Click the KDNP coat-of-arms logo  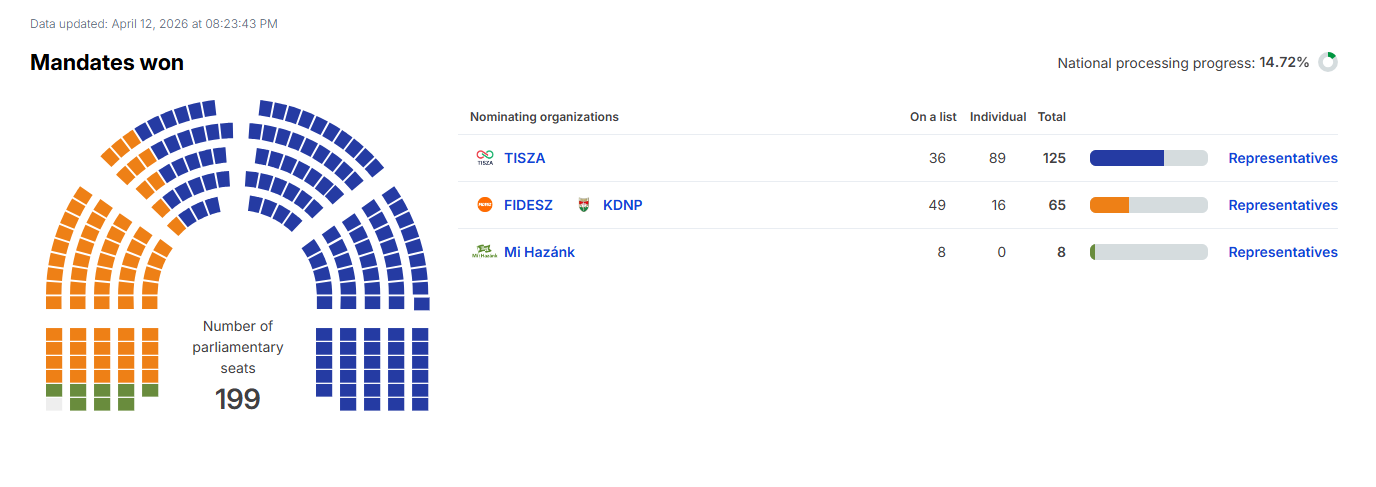point(584,205)
